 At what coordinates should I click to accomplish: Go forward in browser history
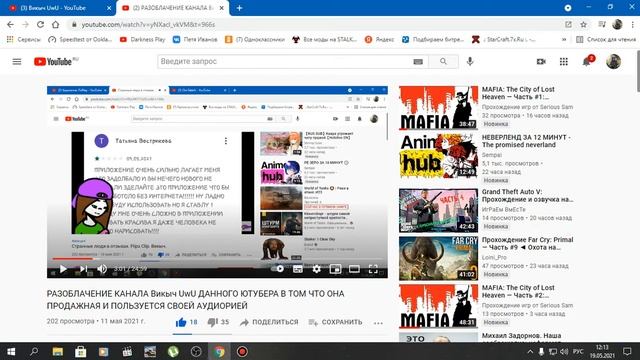click(25, 24)
